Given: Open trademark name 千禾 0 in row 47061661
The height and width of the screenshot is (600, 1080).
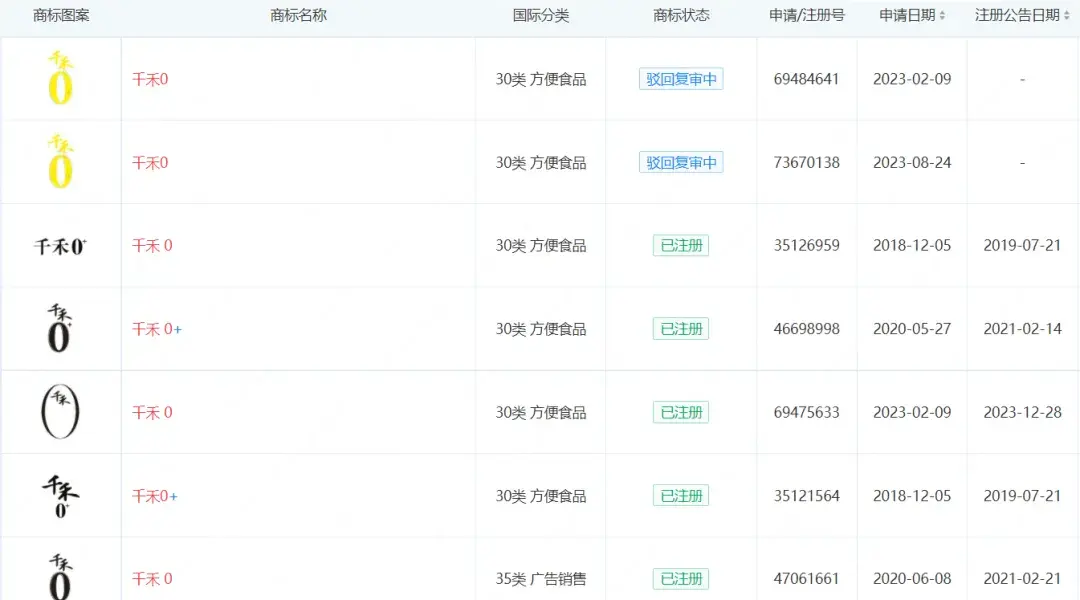Looking at the screenshot, I should point(152,579).
